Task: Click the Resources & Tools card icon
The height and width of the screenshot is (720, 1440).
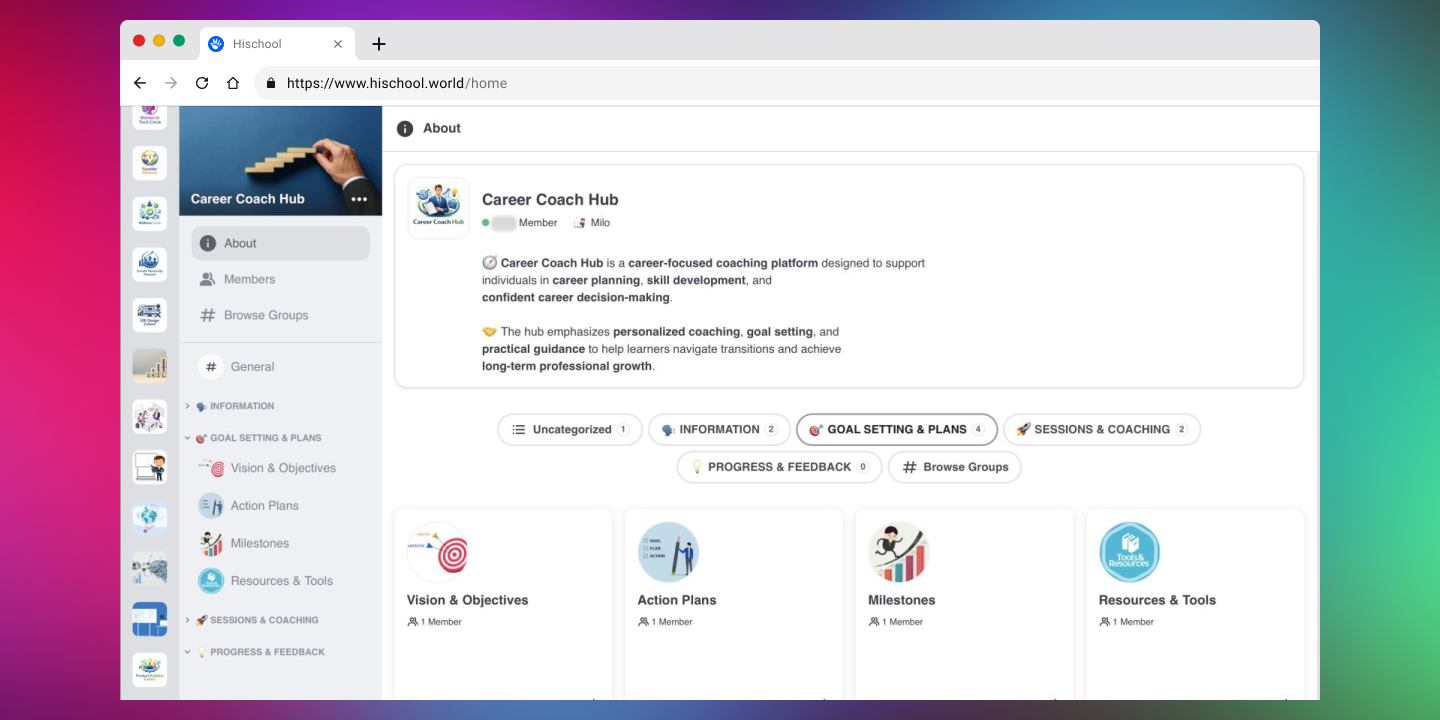Action: 1129,552
